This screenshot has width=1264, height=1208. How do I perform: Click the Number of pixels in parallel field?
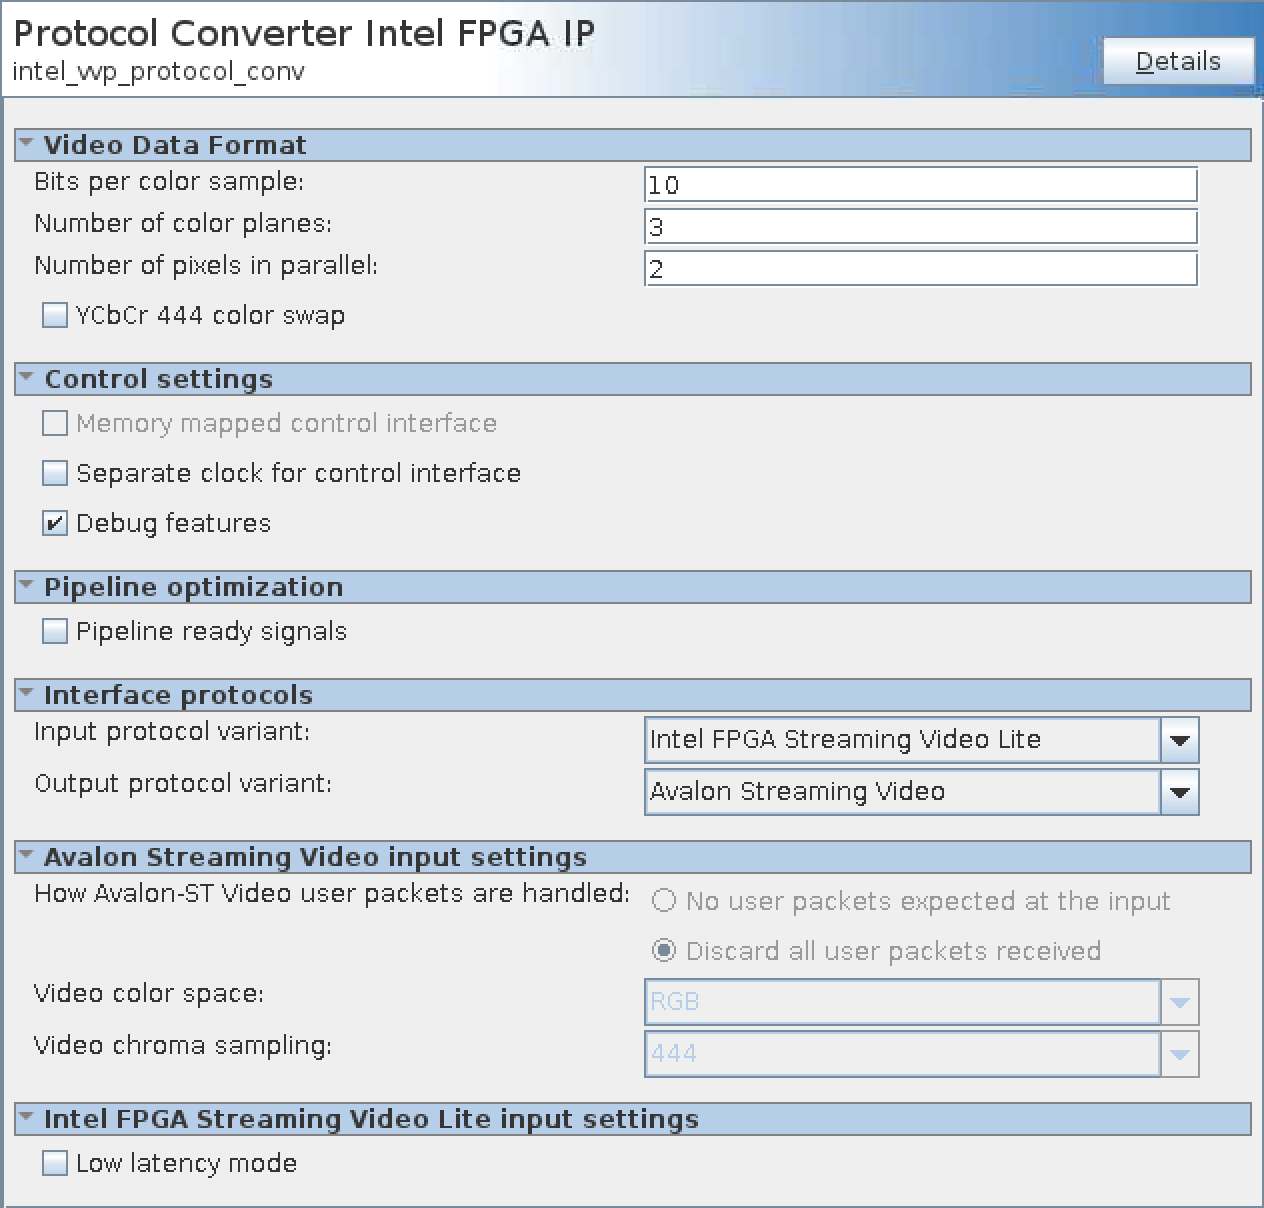(x=920, y=269)
